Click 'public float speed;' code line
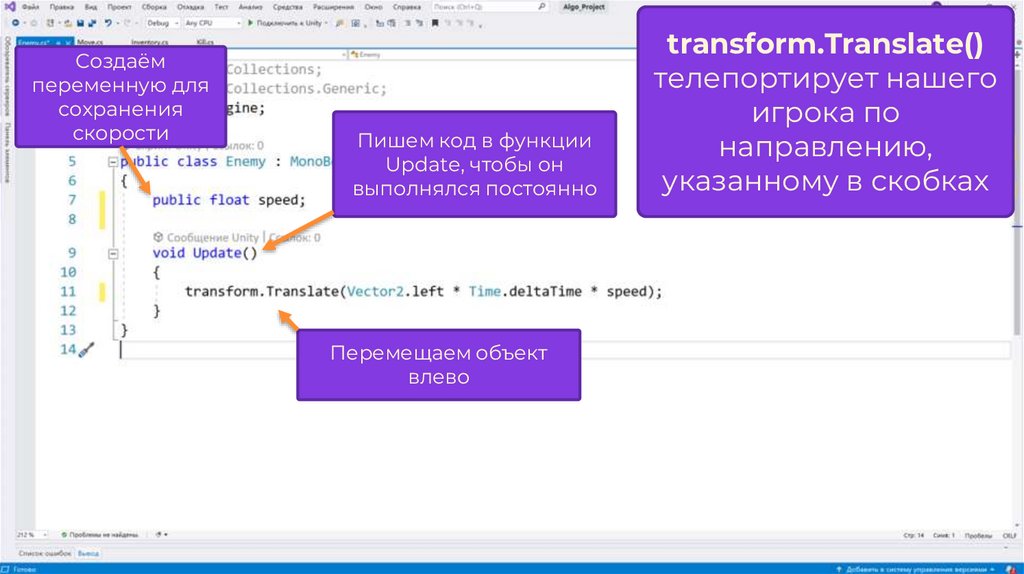This screenshot has height=574, width=1024. point(229,200)
